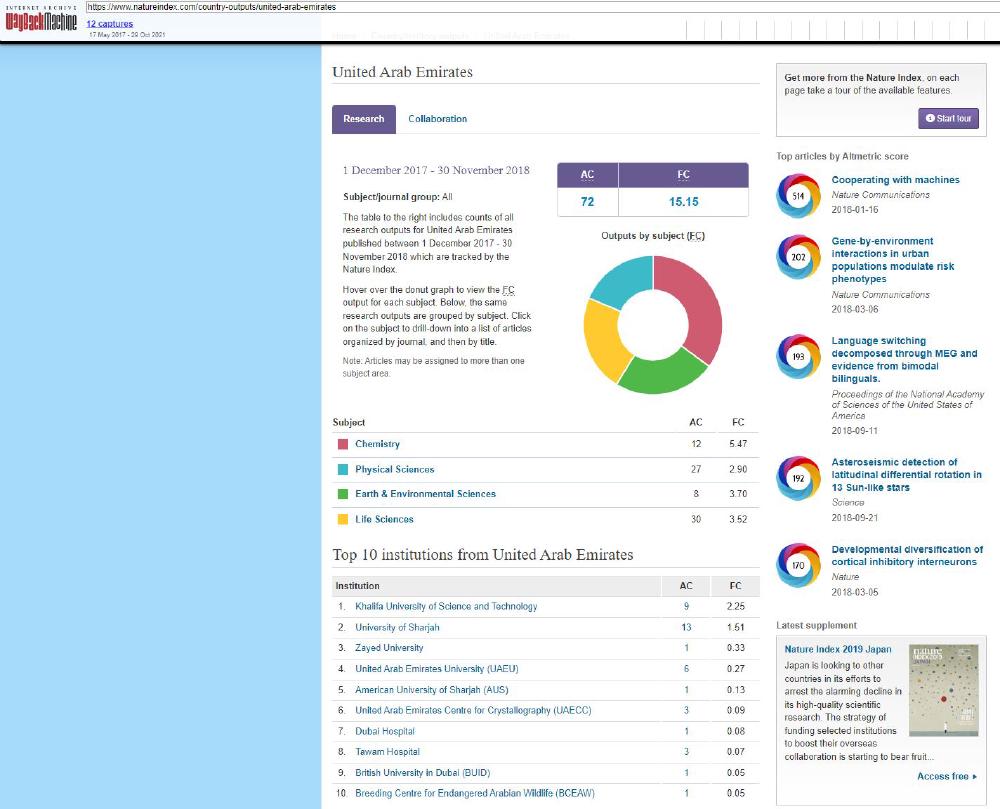
Task: Open the Life Sciences subject link
Action: (385, 520)
